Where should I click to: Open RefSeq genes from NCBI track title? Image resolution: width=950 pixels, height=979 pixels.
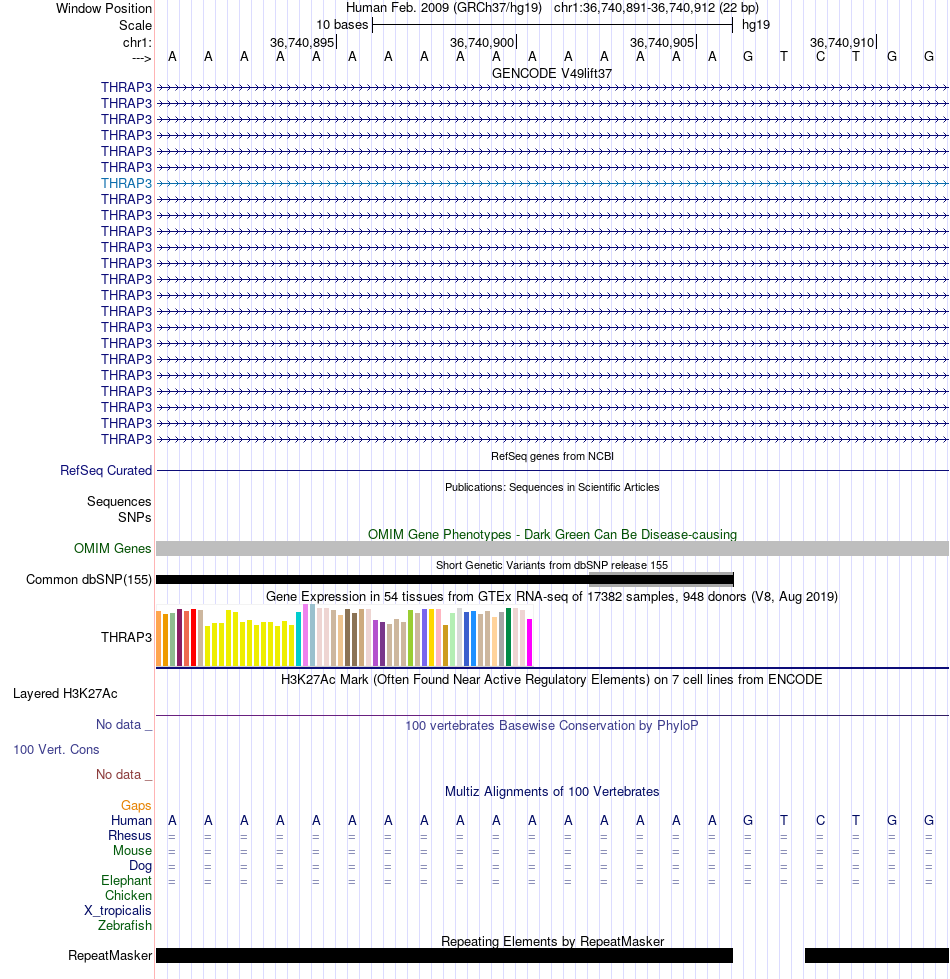[x=552, y=456]
